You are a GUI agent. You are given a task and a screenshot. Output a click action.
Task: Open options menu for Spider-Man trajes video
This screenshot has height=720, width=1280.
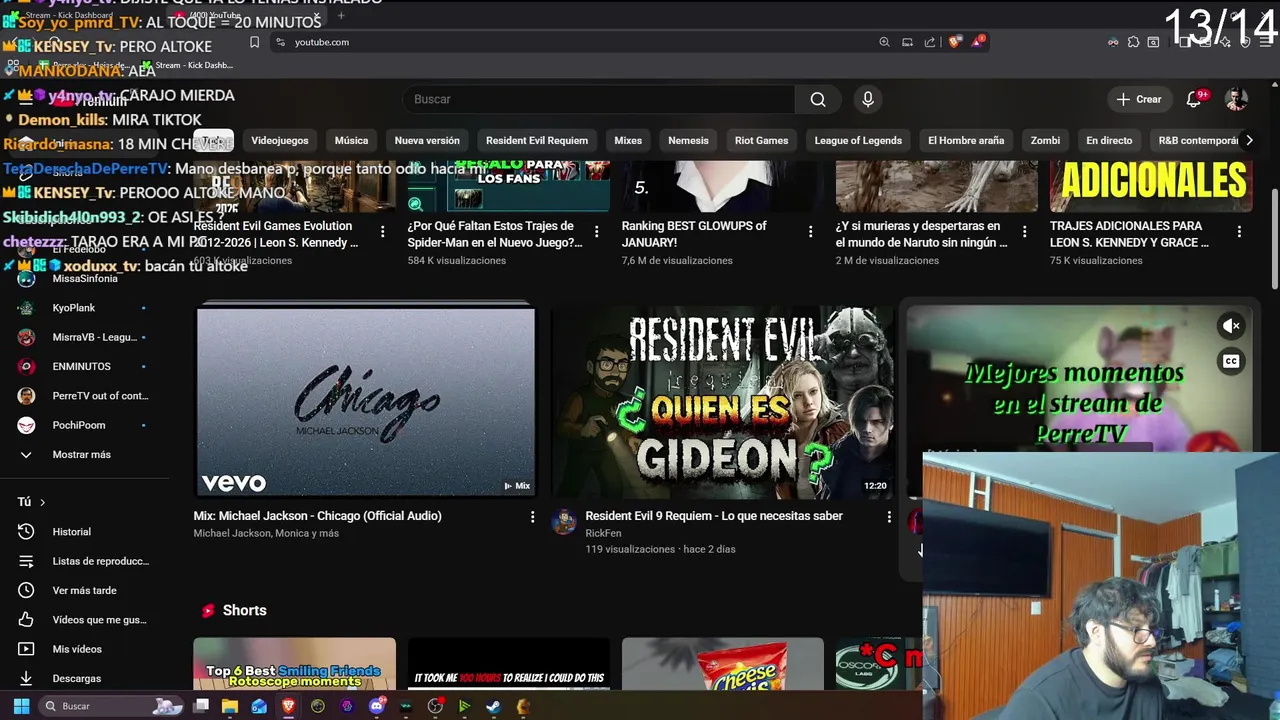pos(597,232)
